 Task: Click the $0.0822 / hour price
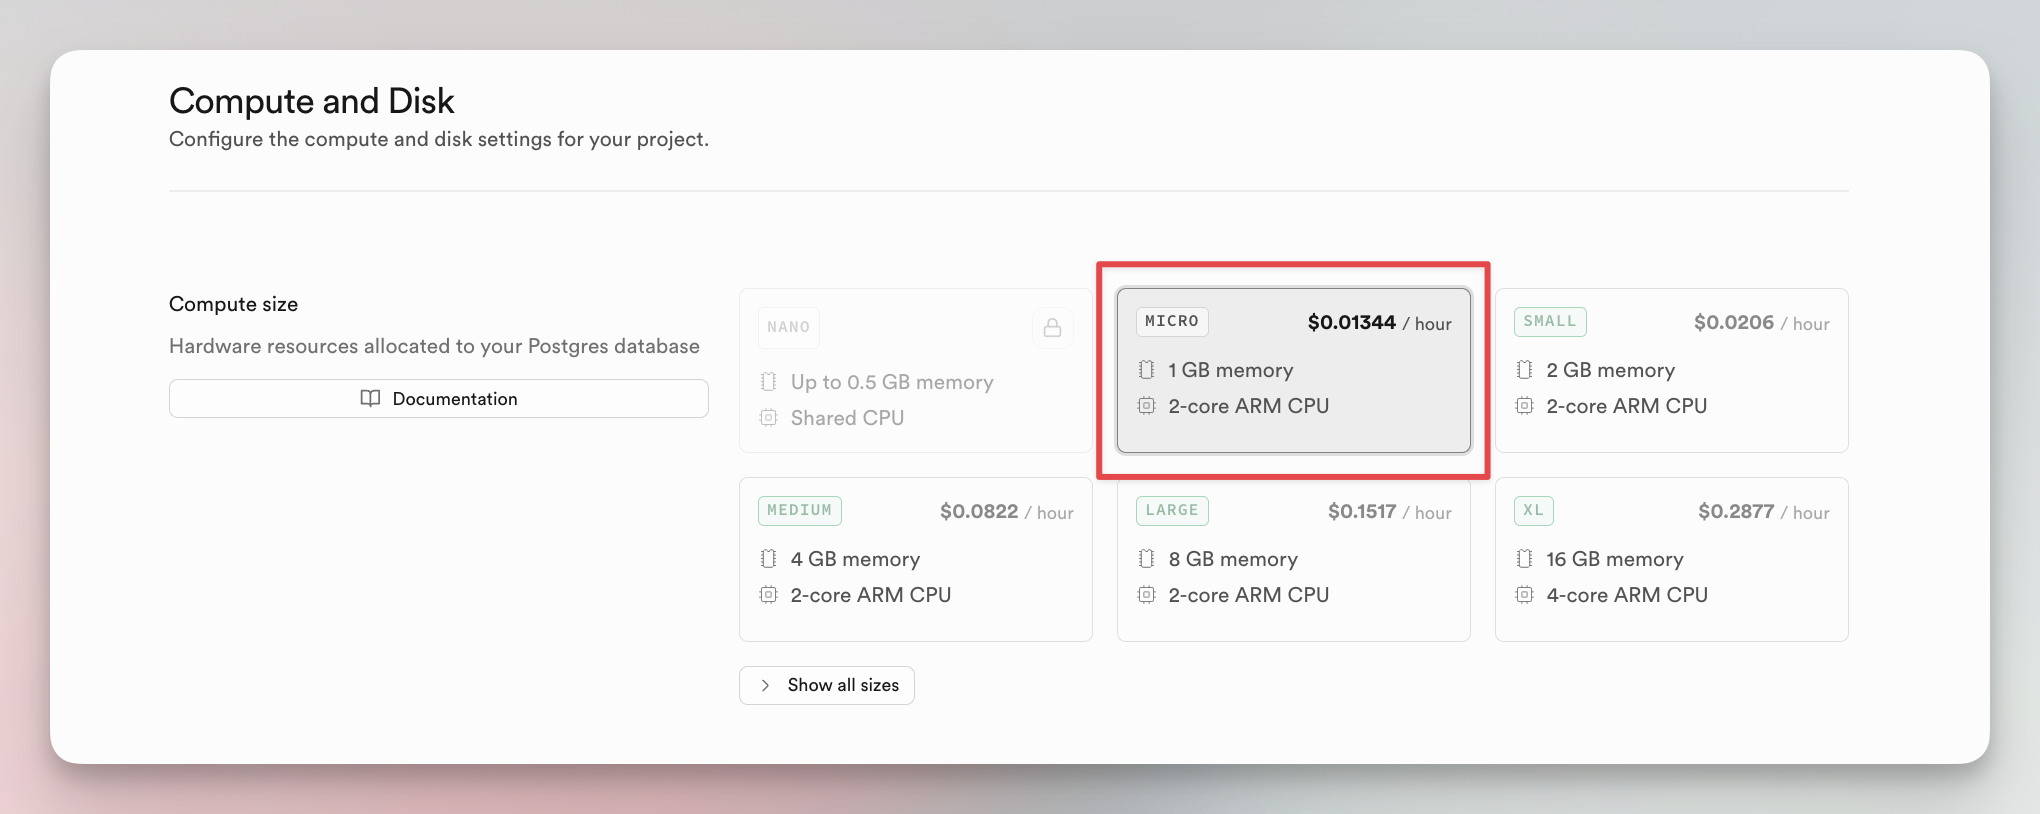tap(1006, 512)
